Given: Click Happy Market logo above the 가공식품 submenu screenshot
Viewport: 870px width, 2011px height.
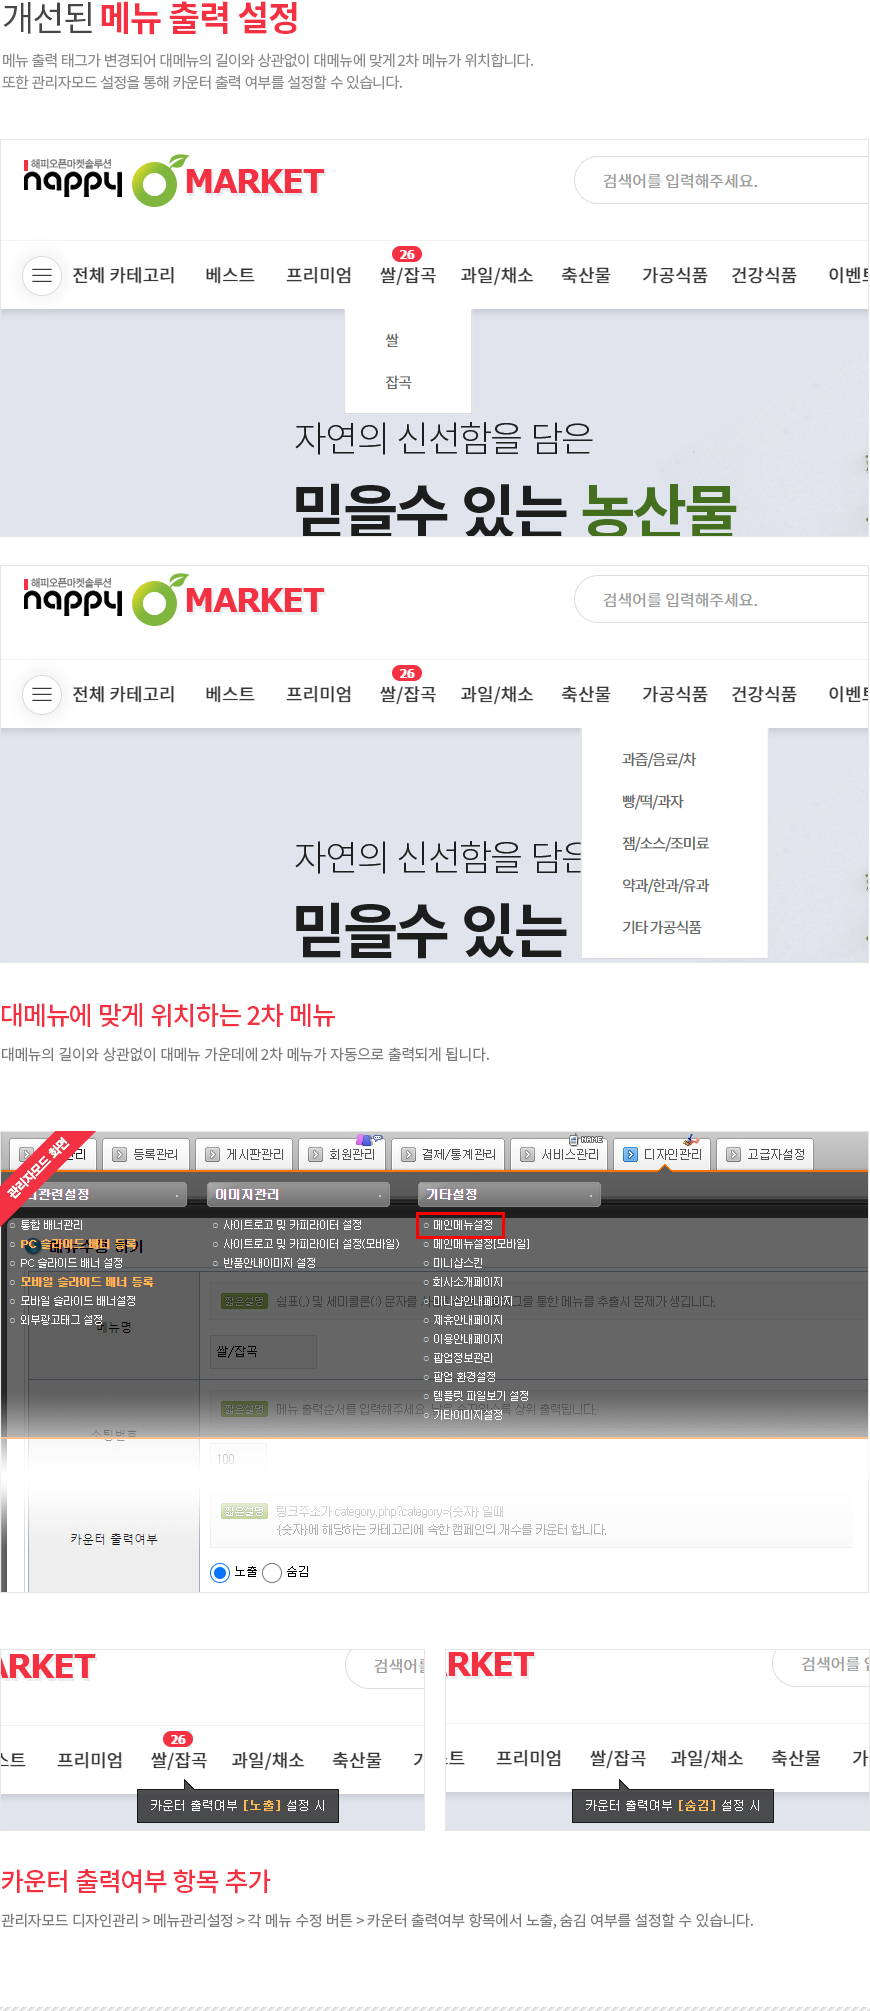Looking at the screenshot, I should click(x=173, y=600).
